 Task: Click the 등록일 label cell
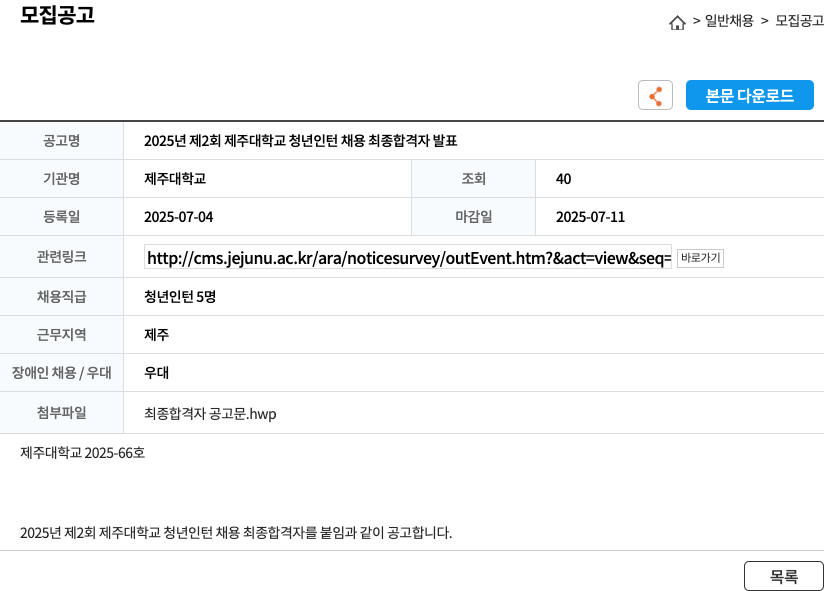click(61, 216)
